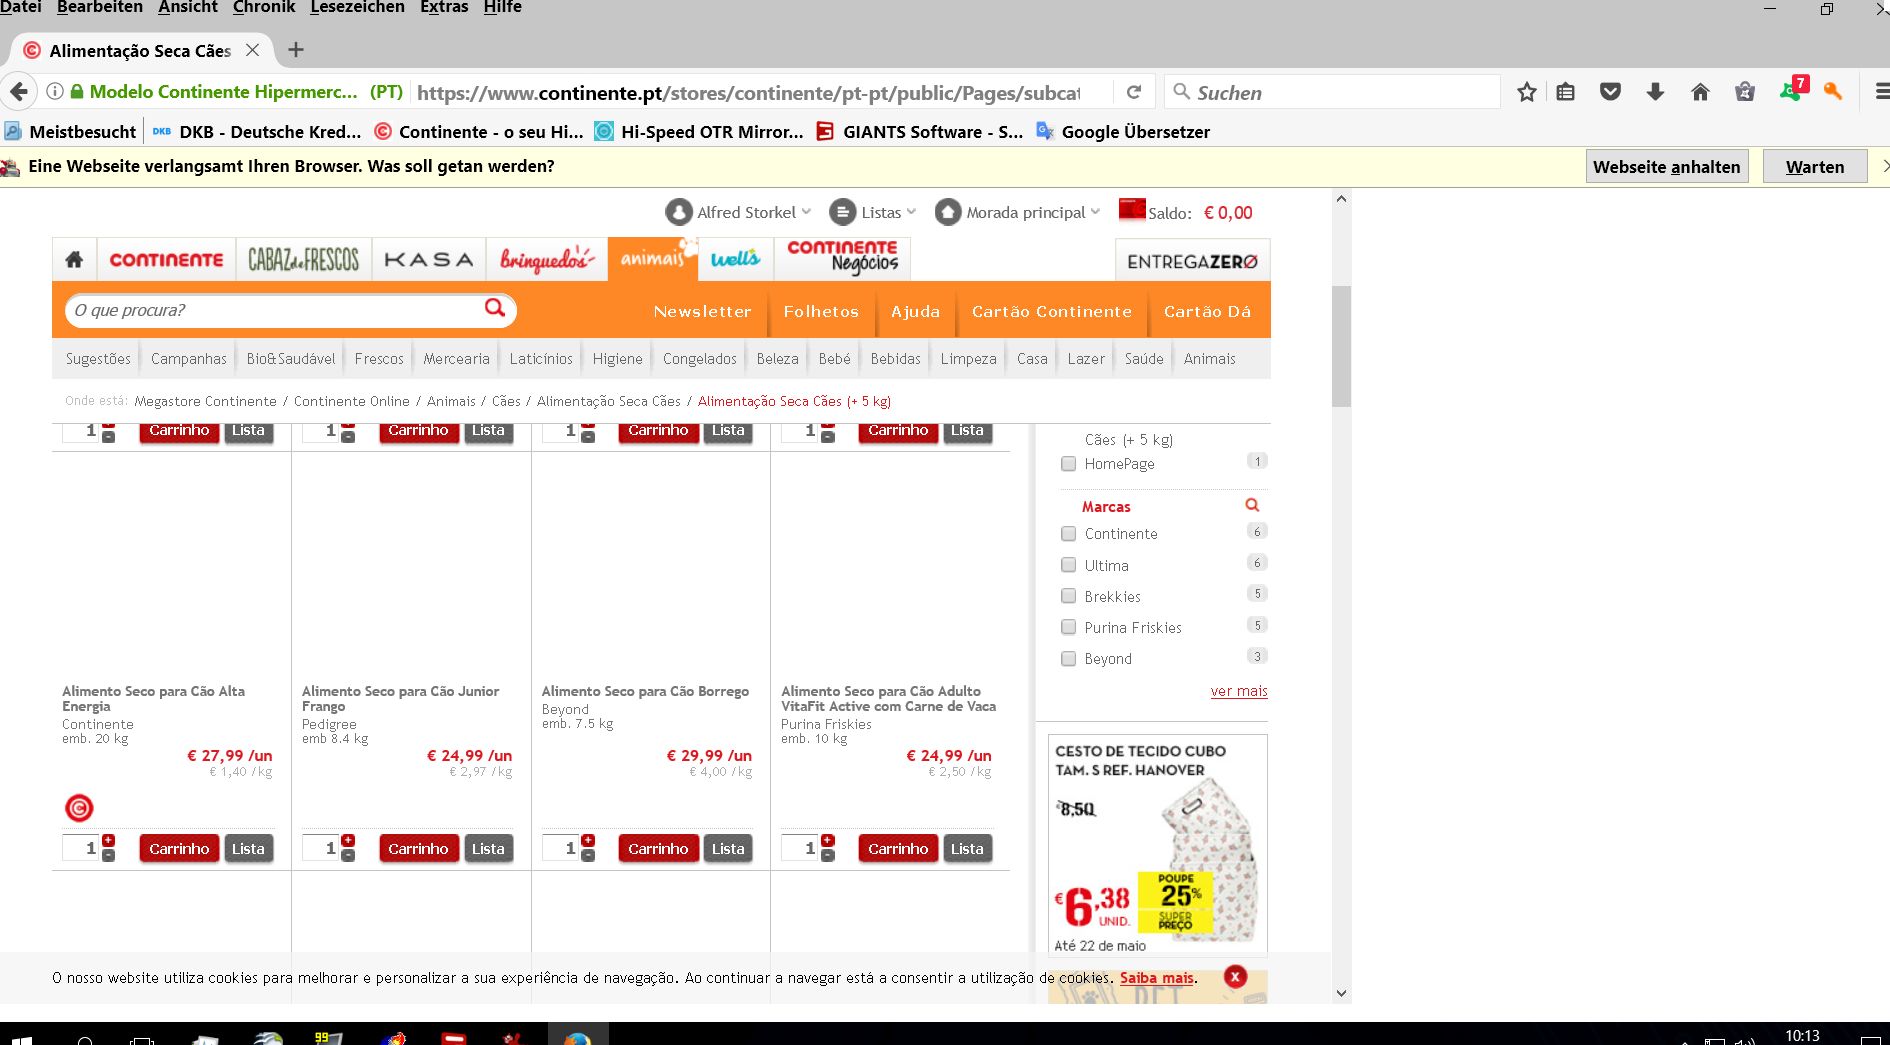This screenshot has width=1890, height=1045.
Task: Open the EntregaZero banner
Action: (x=1192, y=261)
